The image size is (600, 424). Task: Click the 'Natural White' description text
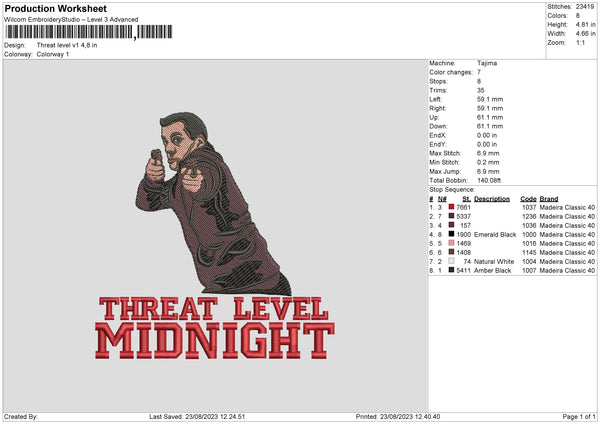pos(494,262)
